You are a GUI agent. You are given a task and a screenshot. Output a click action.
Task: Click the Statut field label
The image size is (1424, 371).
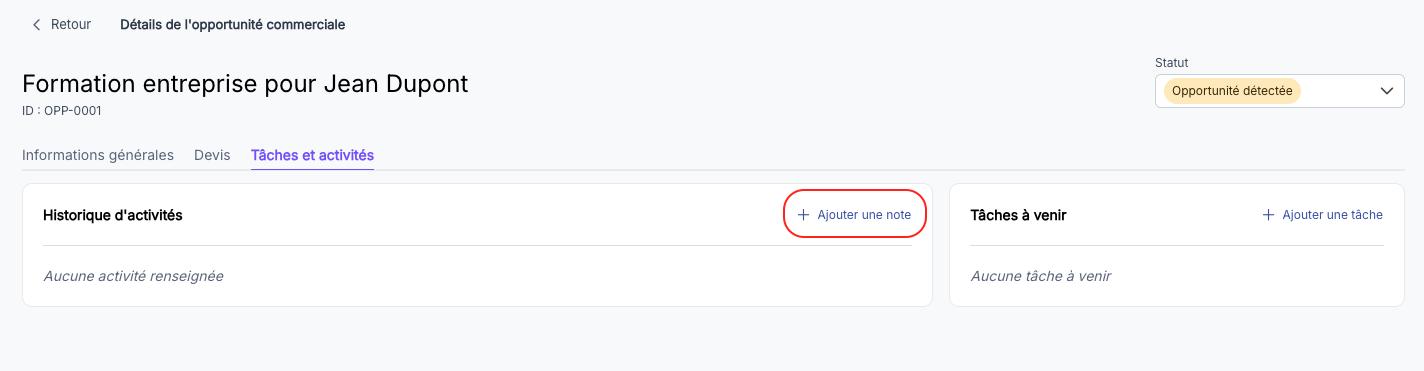[1172, 62]
